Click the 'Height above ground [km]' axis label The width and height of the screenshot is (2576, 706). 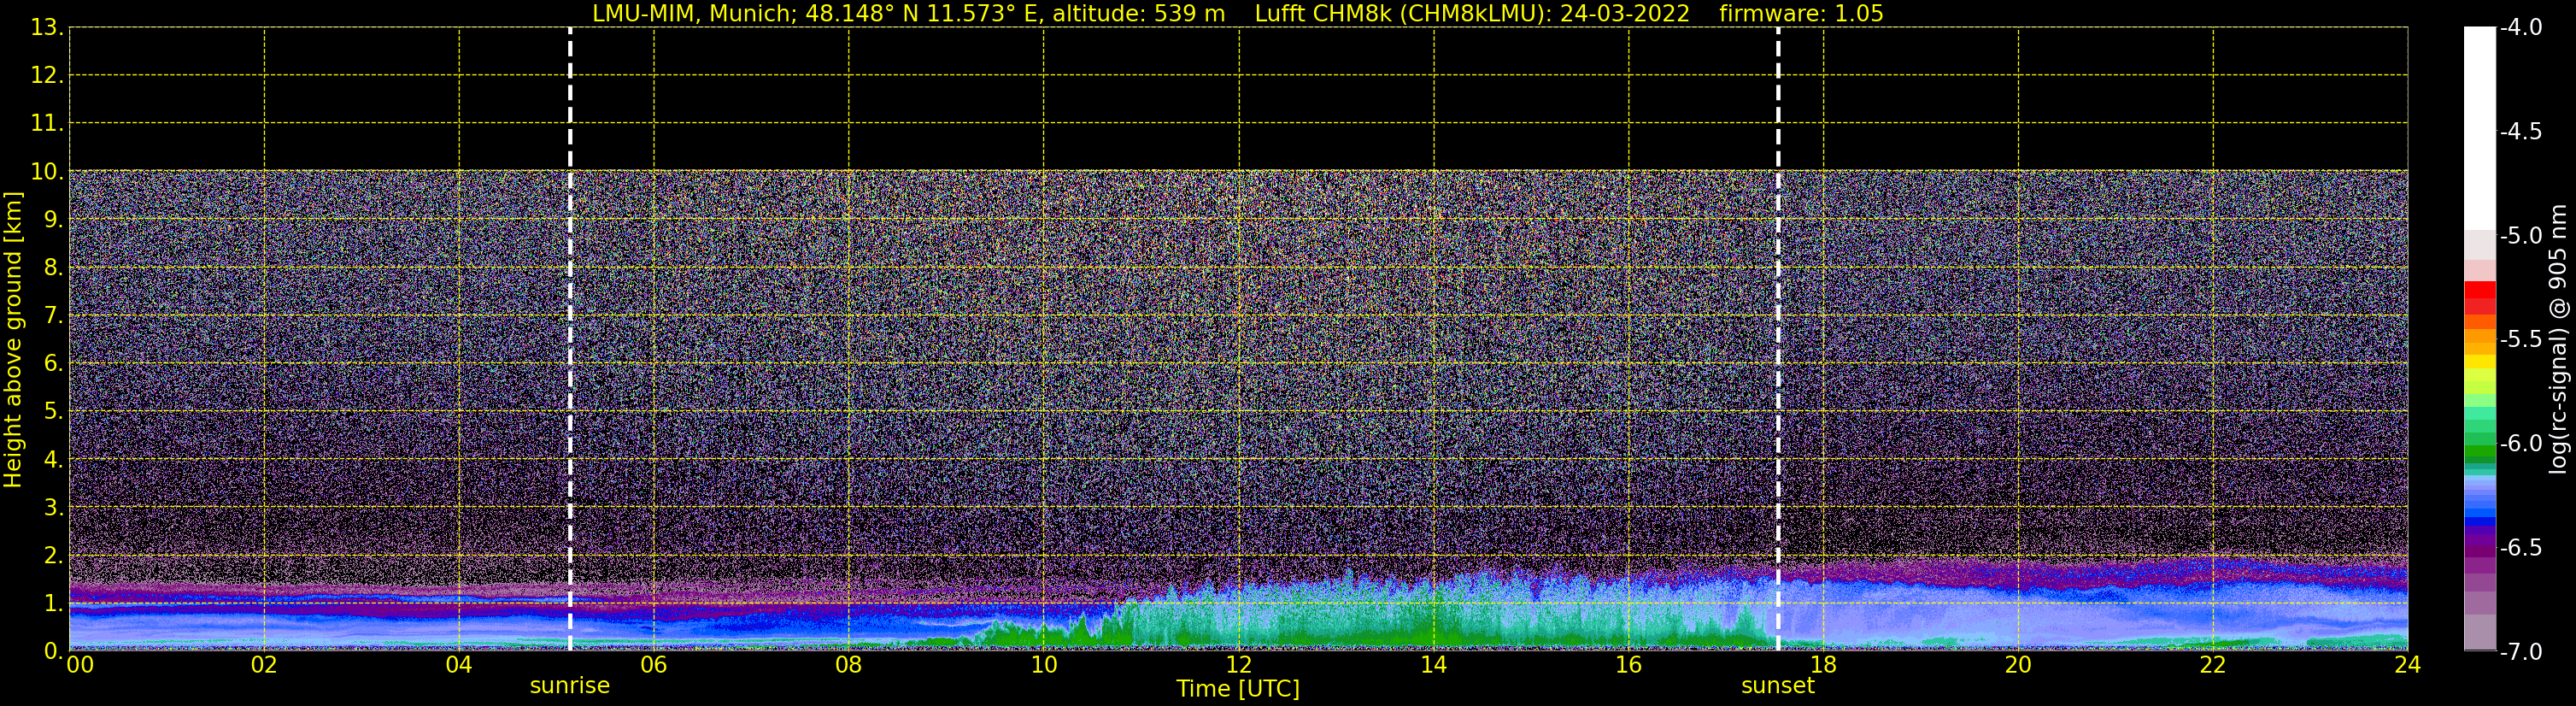(x=13, y=340)
